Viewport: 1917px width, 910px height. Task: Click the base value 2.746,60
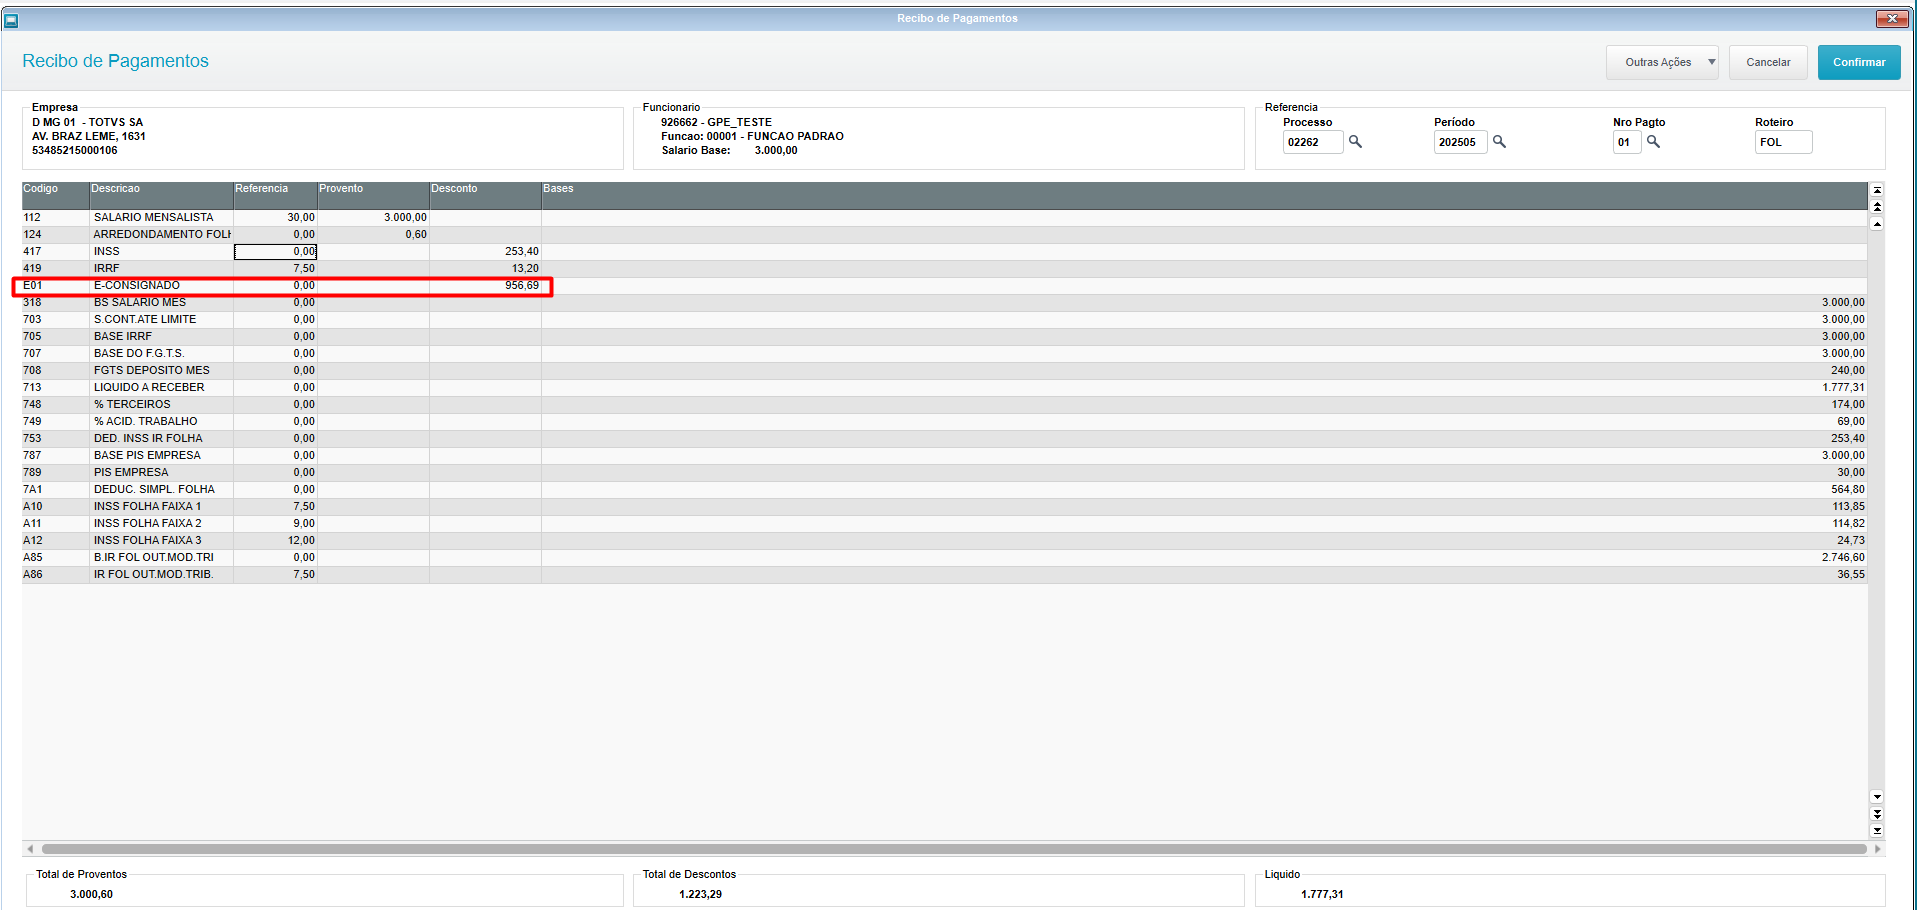1843,557
